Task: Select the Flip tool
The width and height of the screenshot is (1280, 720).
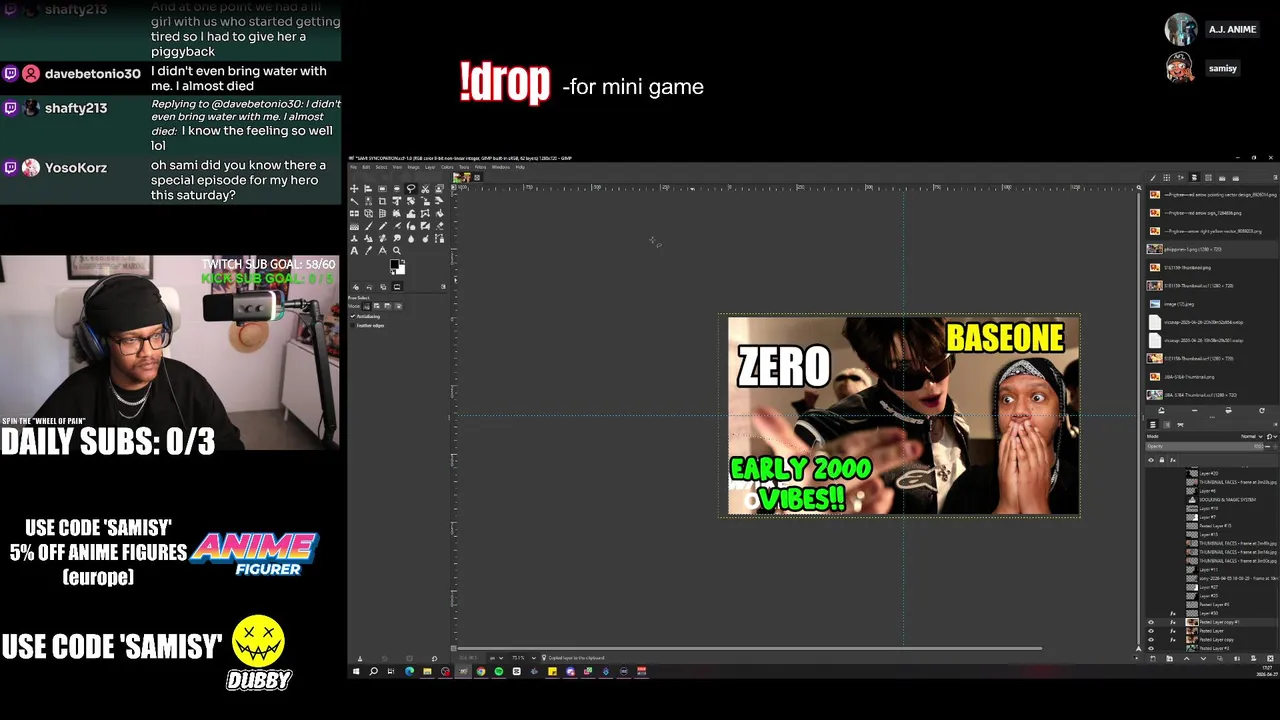Action: pyautogui.click(x=354, y=213)
